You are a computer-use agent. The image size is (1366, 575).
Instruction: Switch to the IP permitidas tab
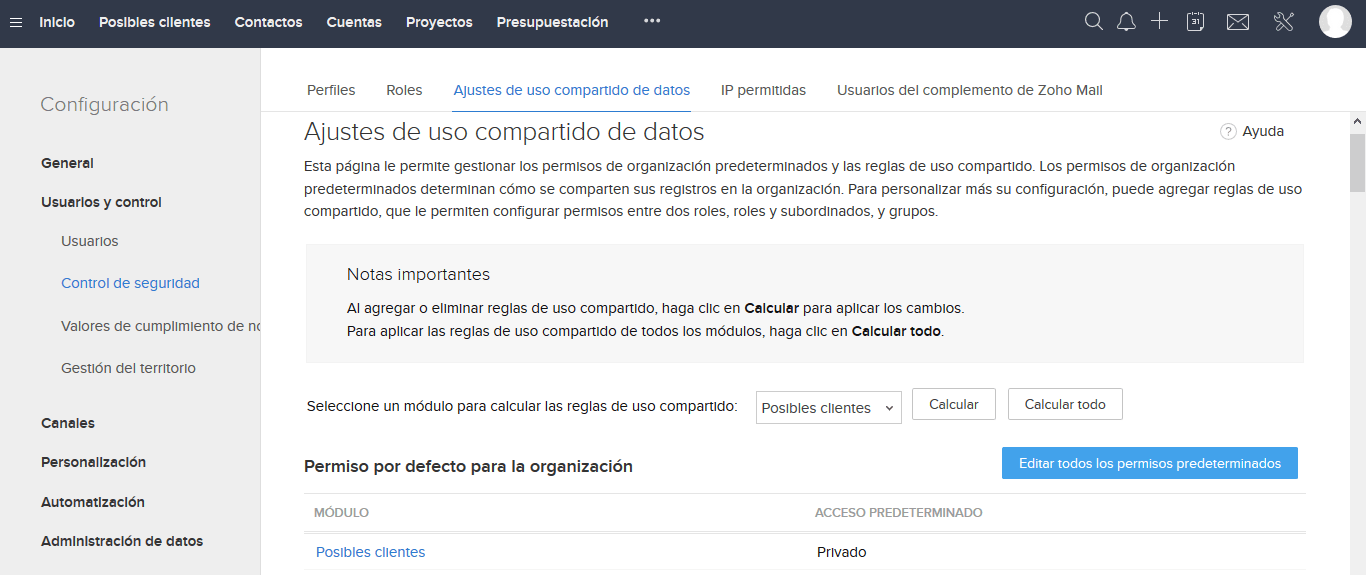pos(763,90)
